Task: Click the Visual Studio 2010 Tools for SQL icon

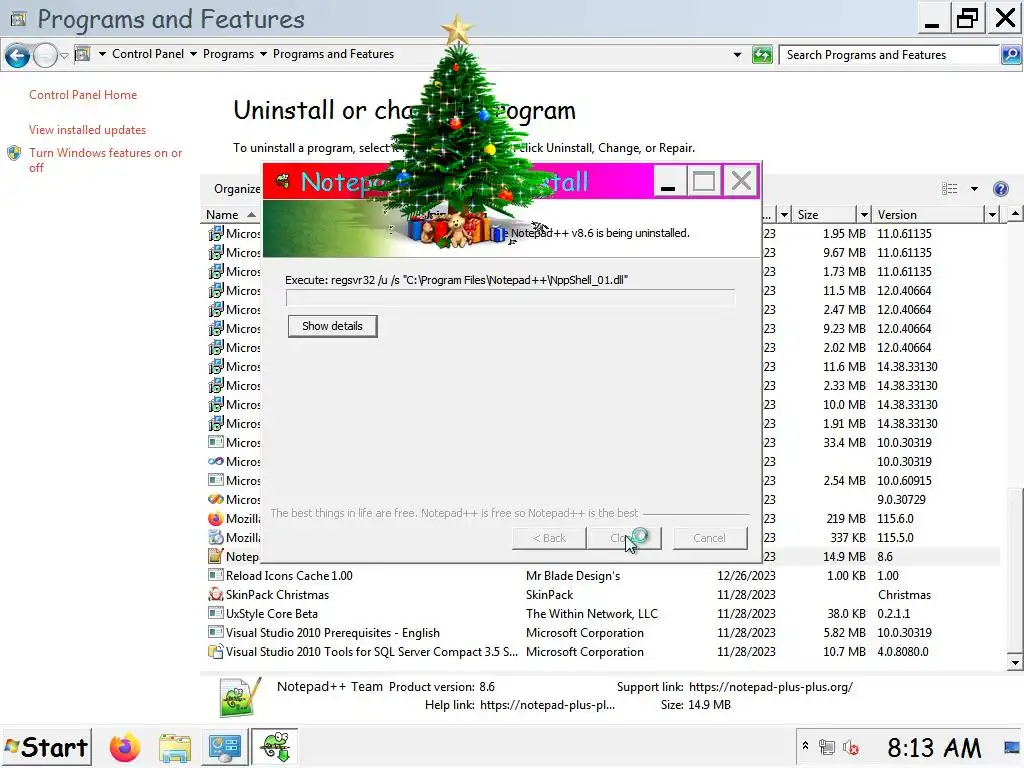Action: 216,651
